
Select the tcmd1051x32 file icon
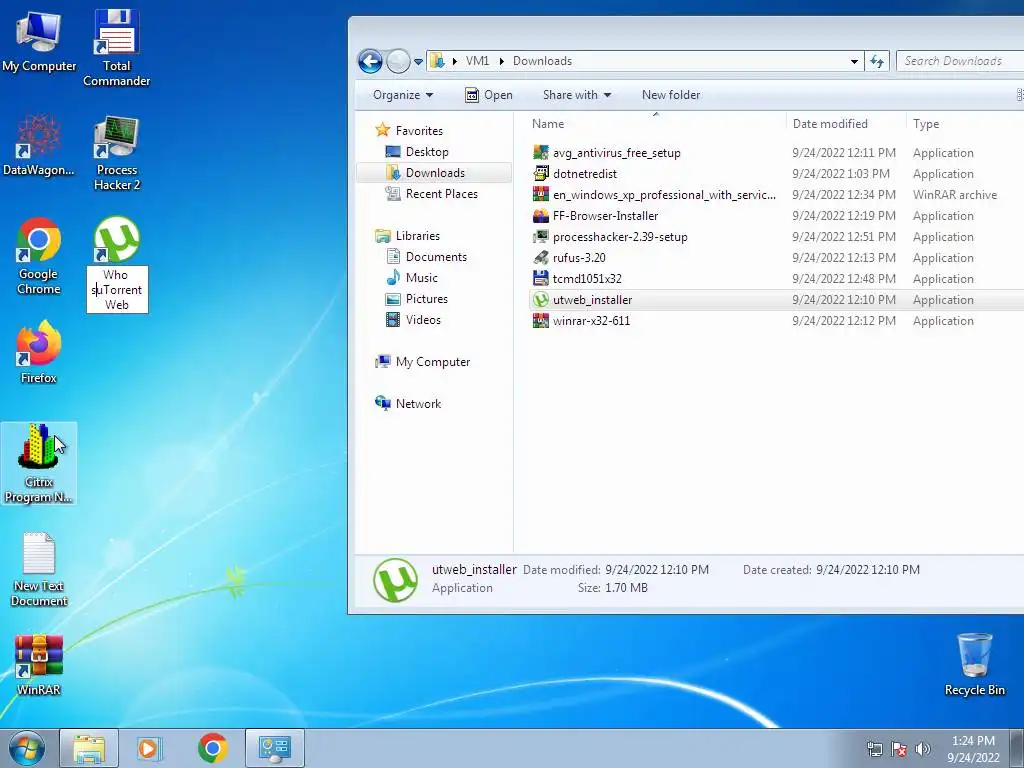pos(541,279)
